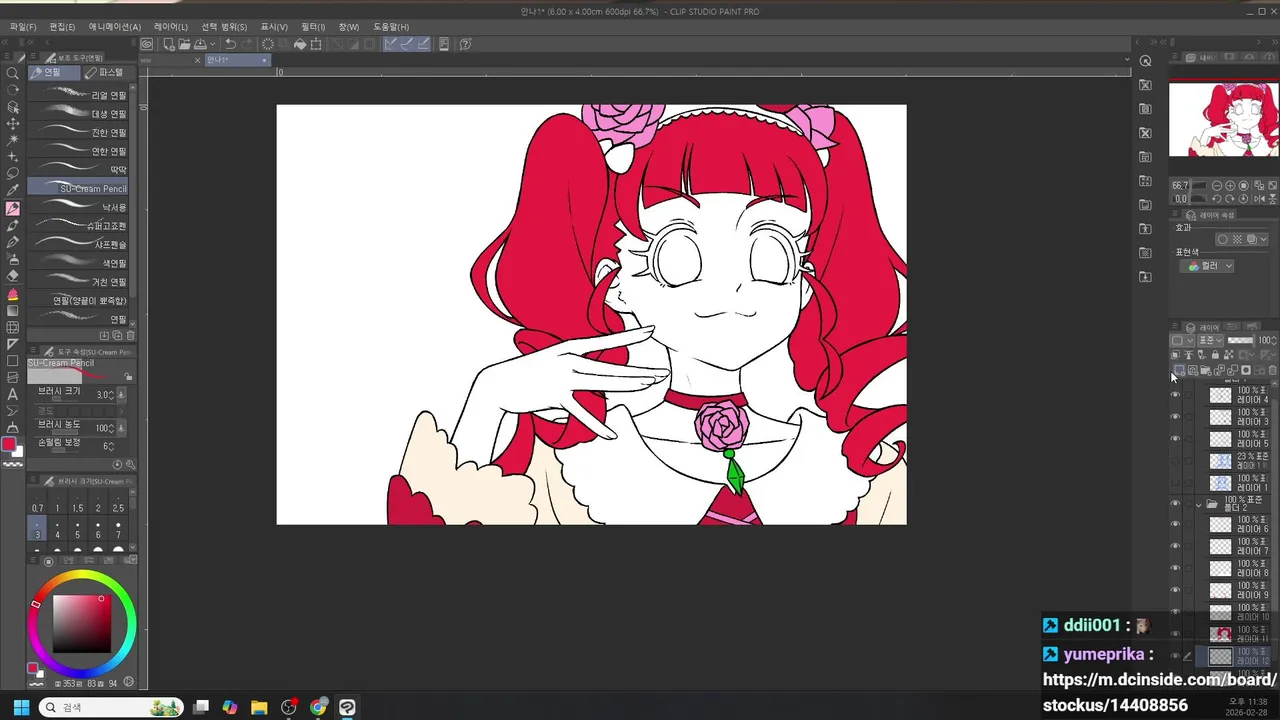Viewport: 1280px width, 720px height.
Task: Click the help question mark icon in the command bar
Action: click(465, 44)
